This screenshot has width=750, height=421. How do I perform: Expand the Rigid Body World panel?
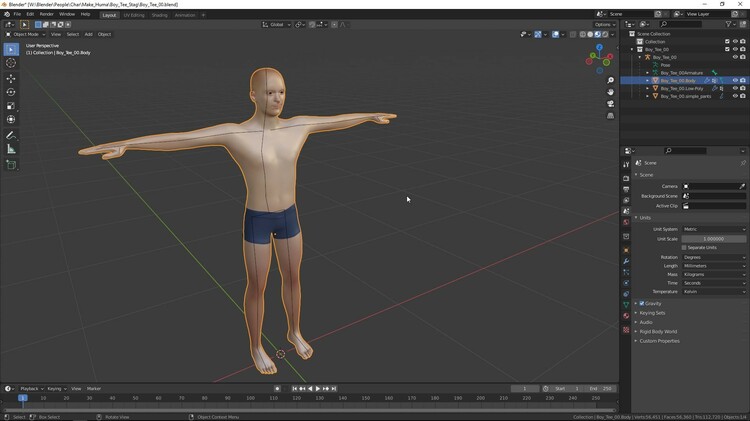pyautogui.click(x=658, y=331)
